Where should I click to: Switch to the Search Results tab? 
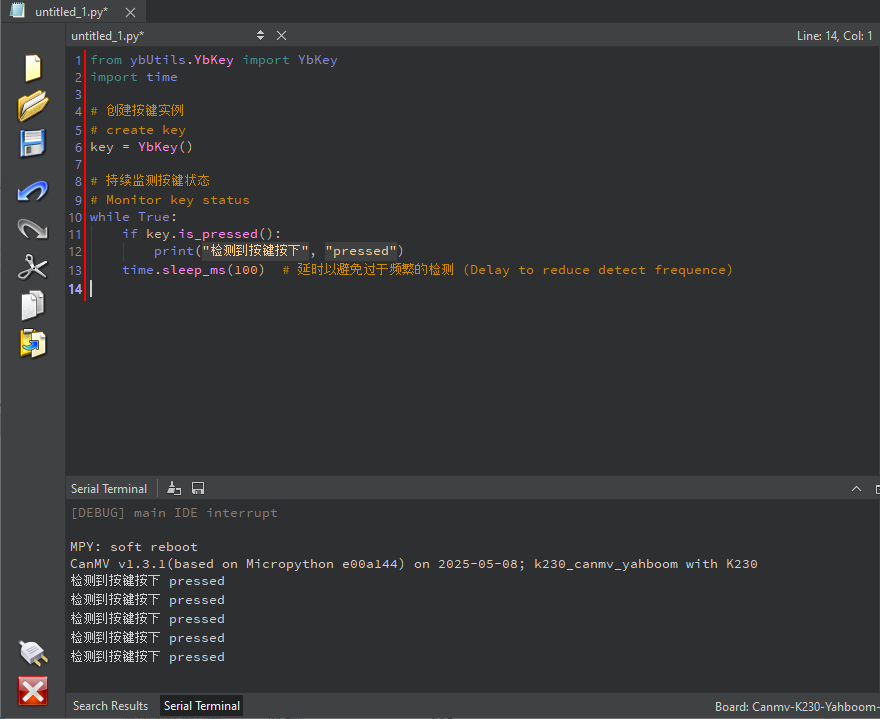point(111,706)
